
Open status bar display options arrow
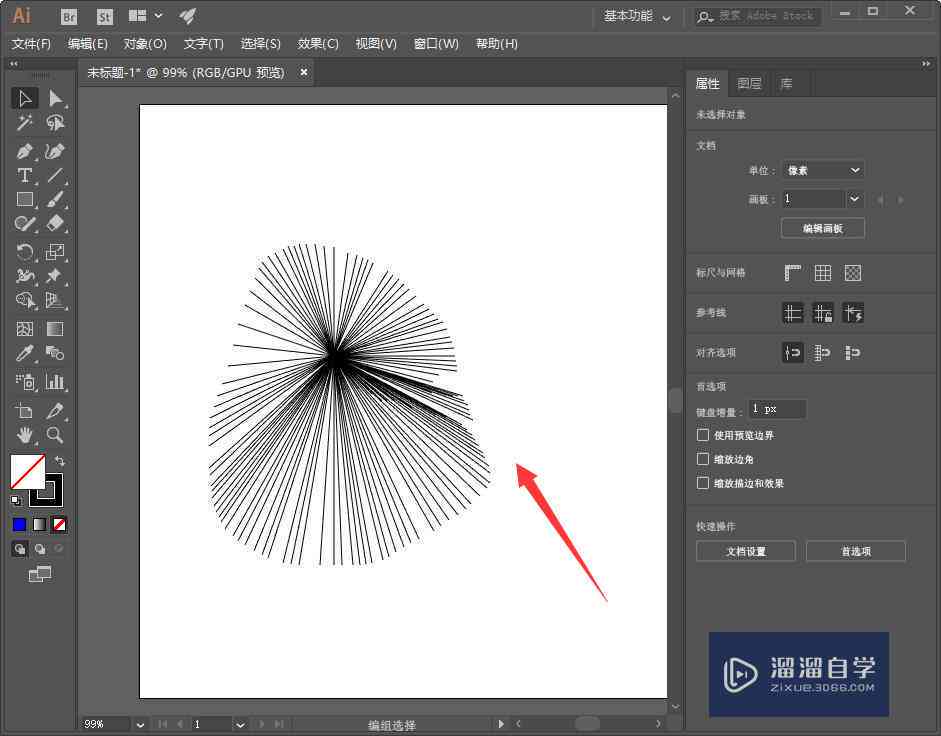coord(501,724)
